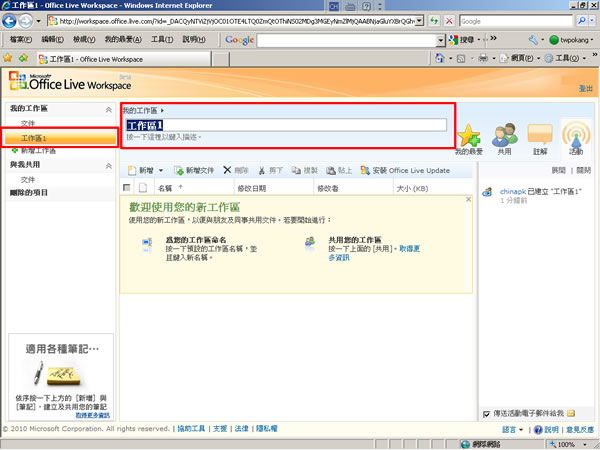
Task: Open the address bar URL dropdown
Action: 420,21
